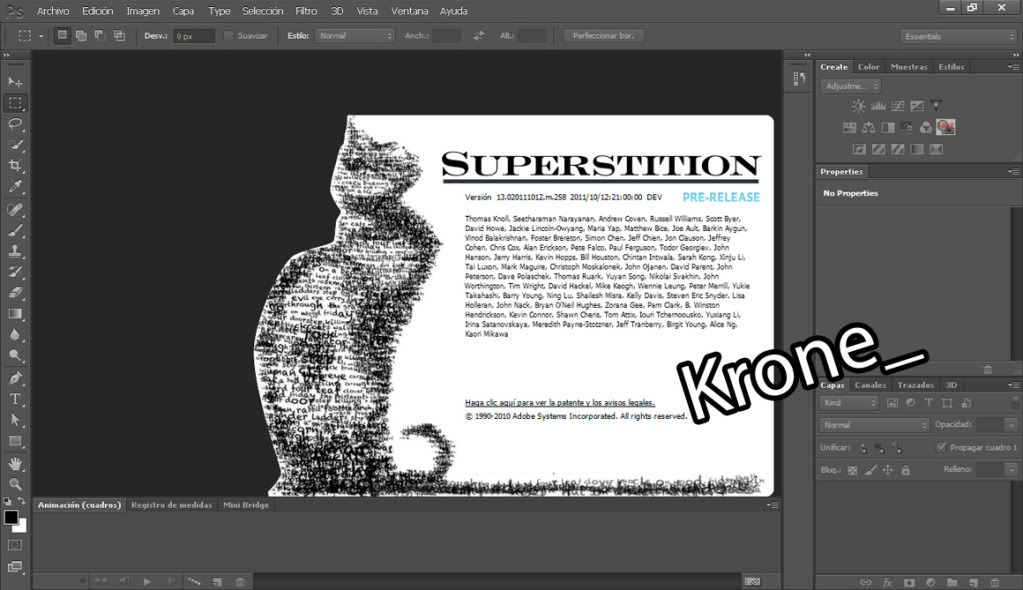The width and height of the screenshot is (1023, 590).
Task: Open the Opacidad slider arrow
Action: tap(1011, 425)
